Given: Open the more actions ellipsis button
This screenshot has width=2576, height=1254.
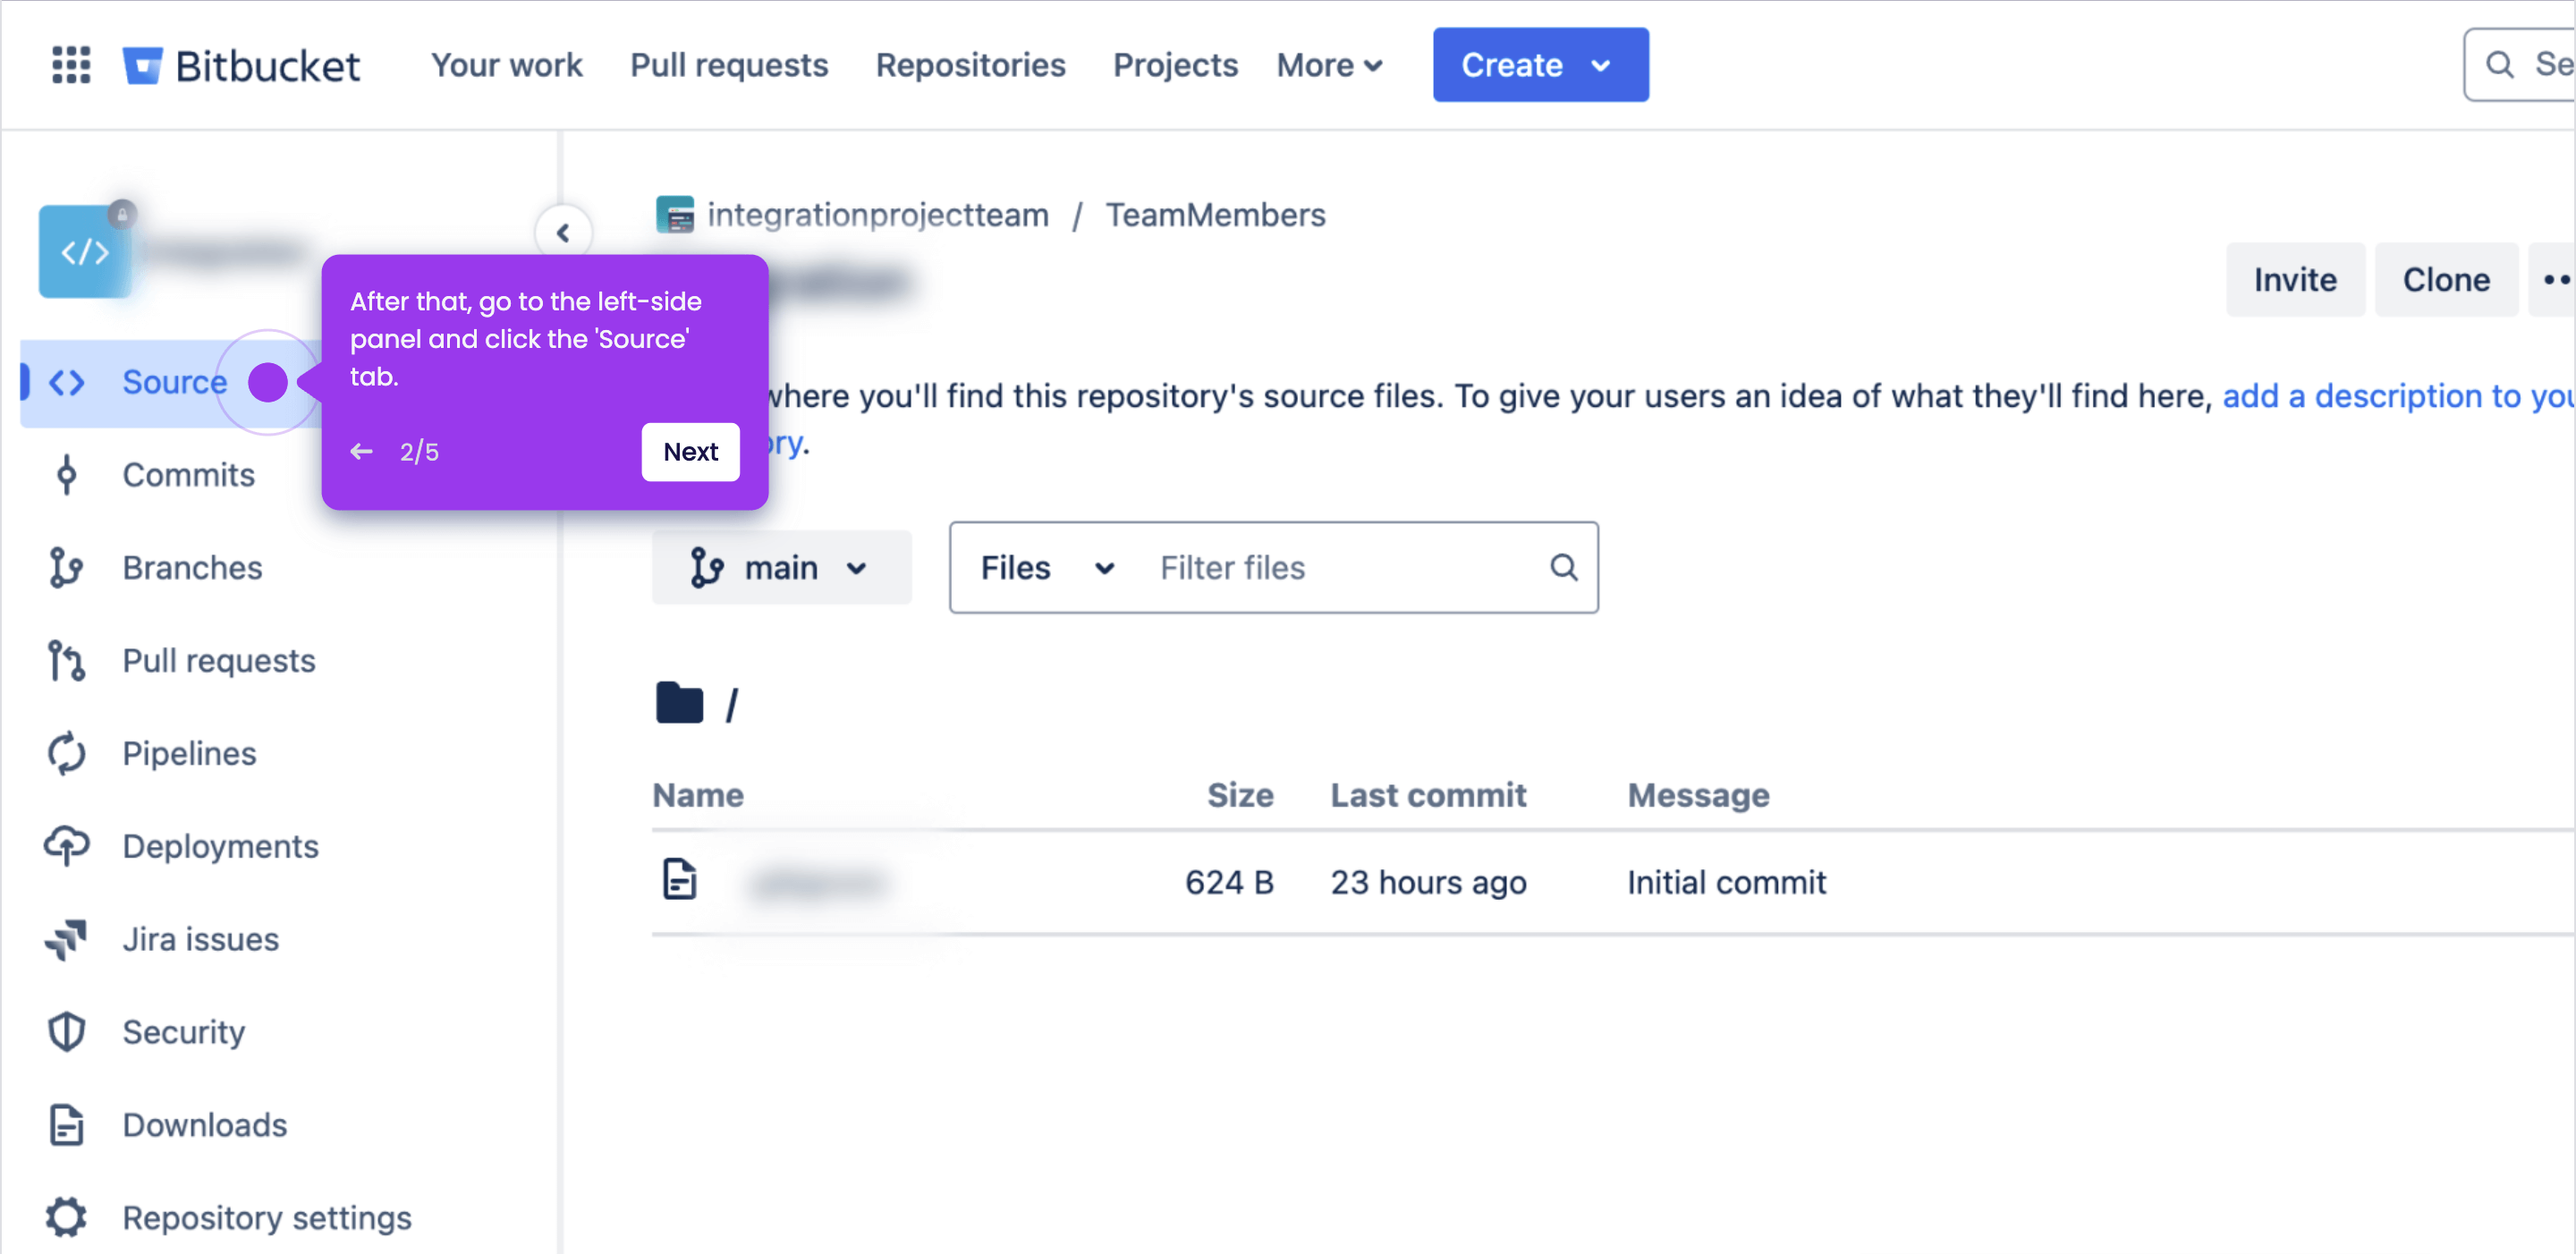Looking at the screenshot, I should tap(2551, 280).
